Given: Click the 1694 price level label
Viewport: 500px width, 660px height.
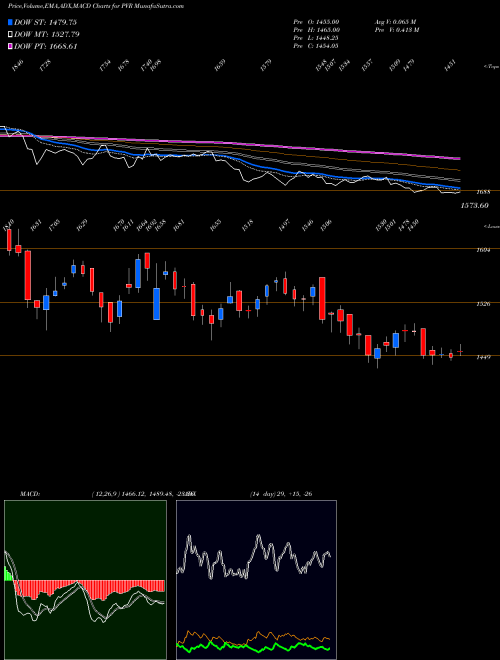Looking at the screenshot, I should point(483,250).
